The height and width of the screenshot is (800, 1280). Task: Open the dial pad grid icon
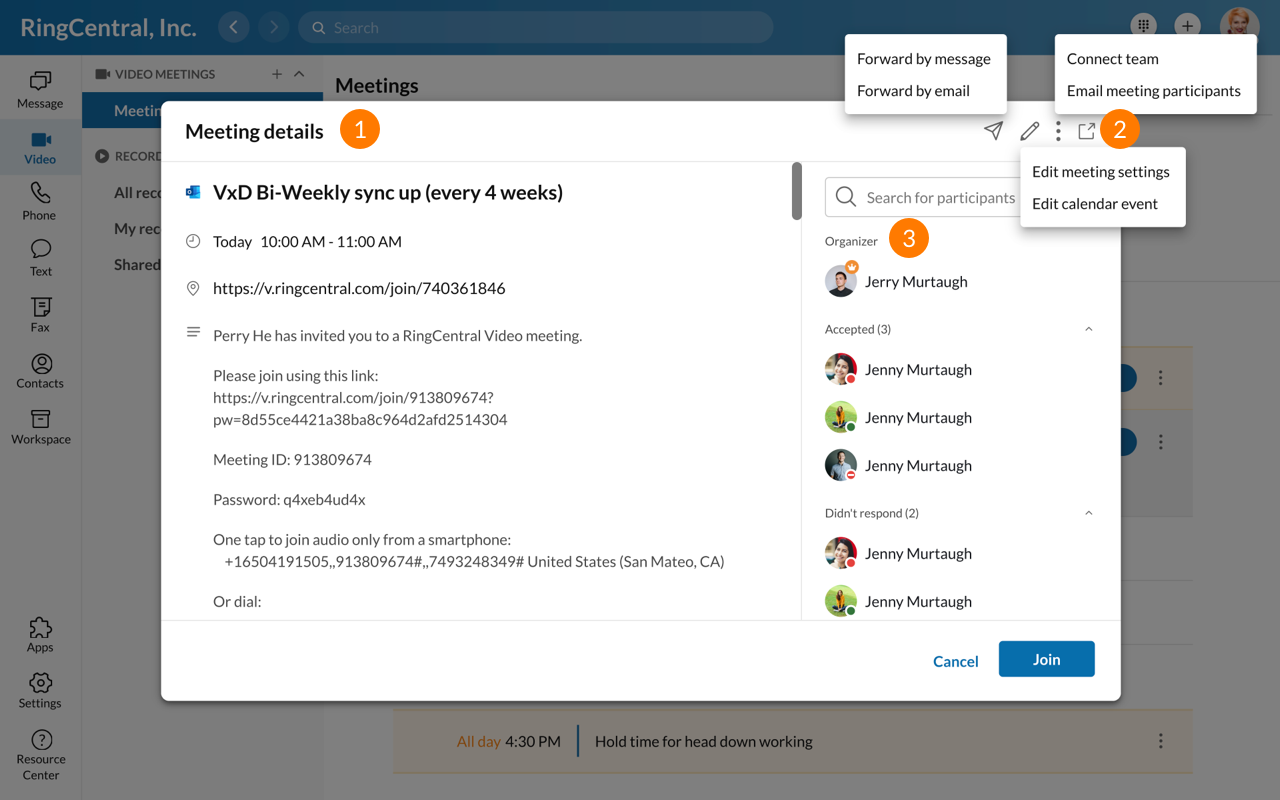click(1143, 26)
